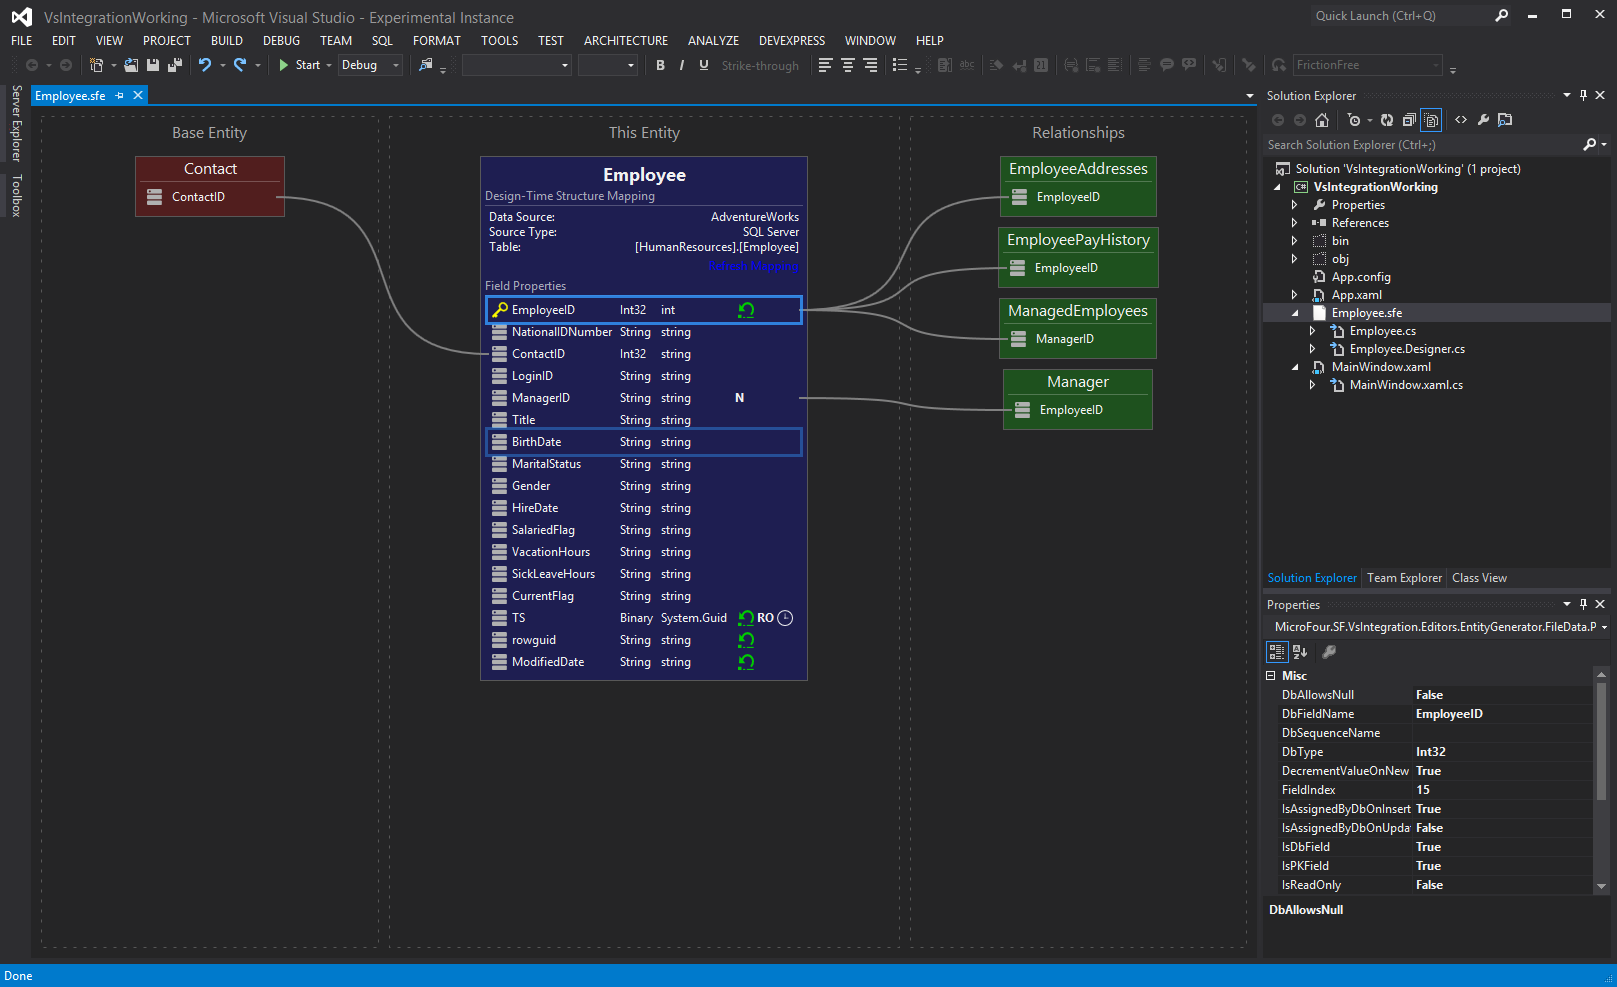Toggle Show All Files in Solution Explorer
1617x987 pixels.
coord(1431,120)
